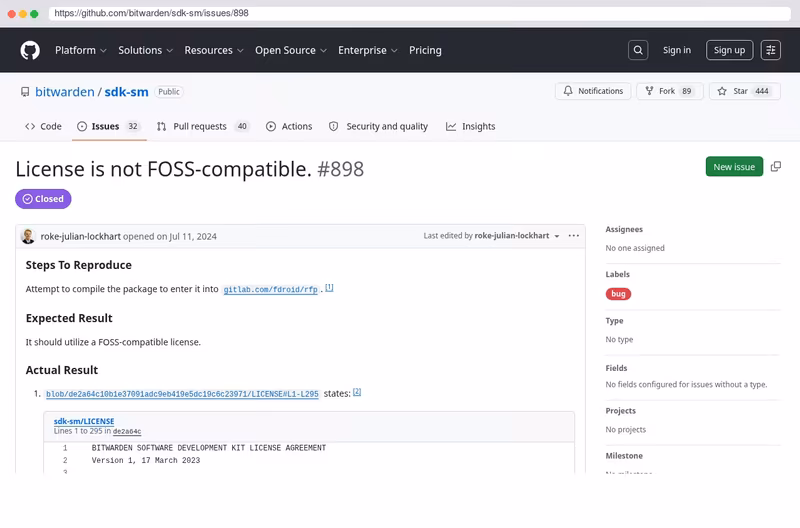Image resolution: width=800 pixels, height=528 pixels.
Task: Open the LICENSE#L1-L295 blob link
Action: [x=182, y=394]
